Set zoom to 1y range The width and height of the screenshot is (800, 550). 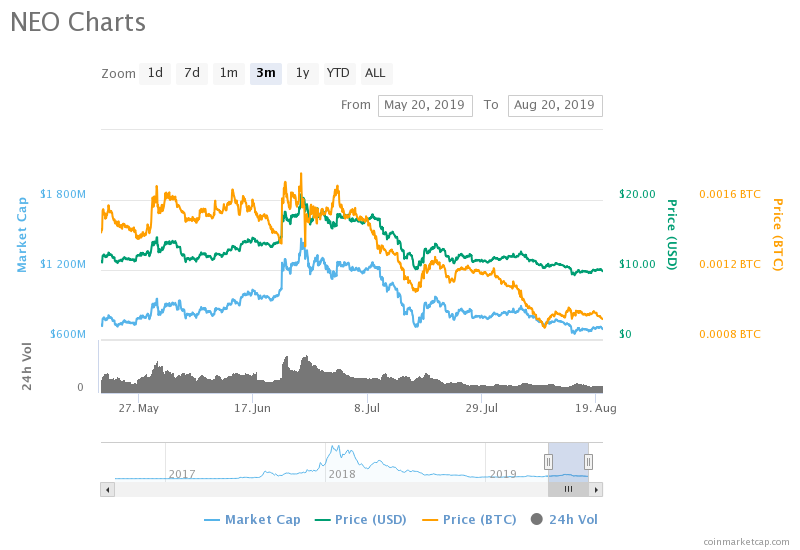click(x=302, y=73)
